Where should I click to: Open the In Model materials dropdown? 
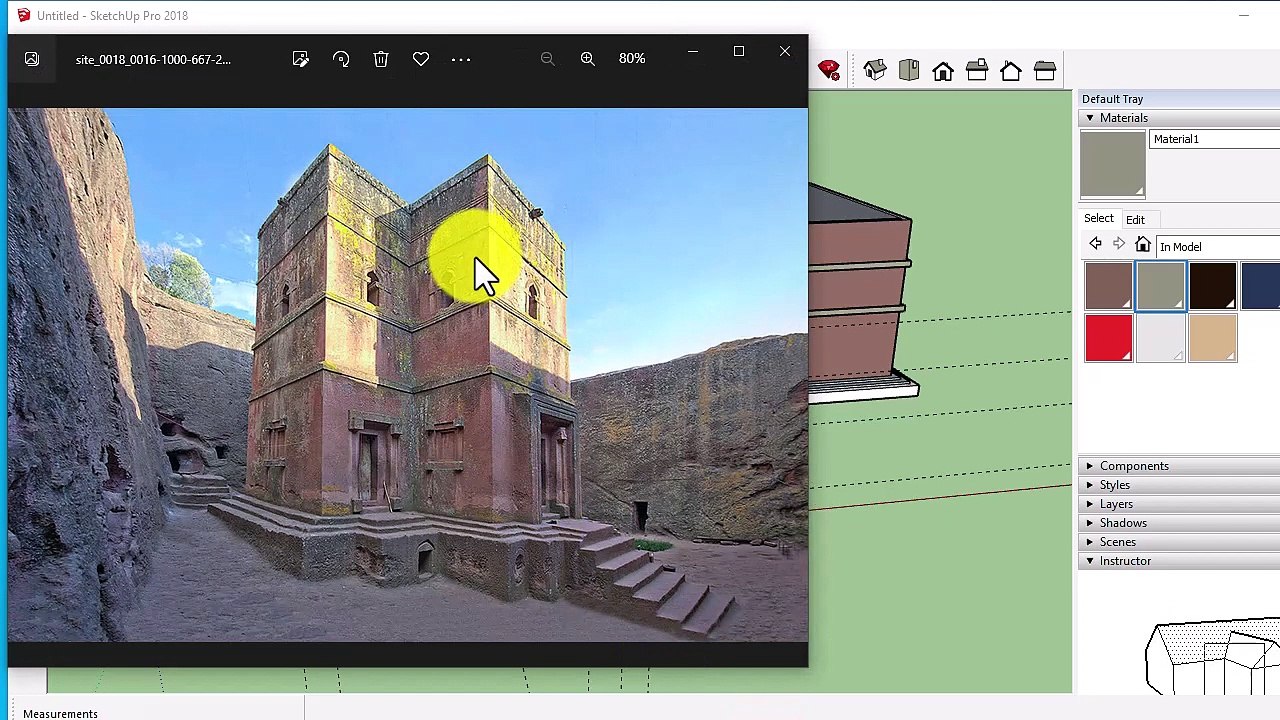(x=1218, y=247)
